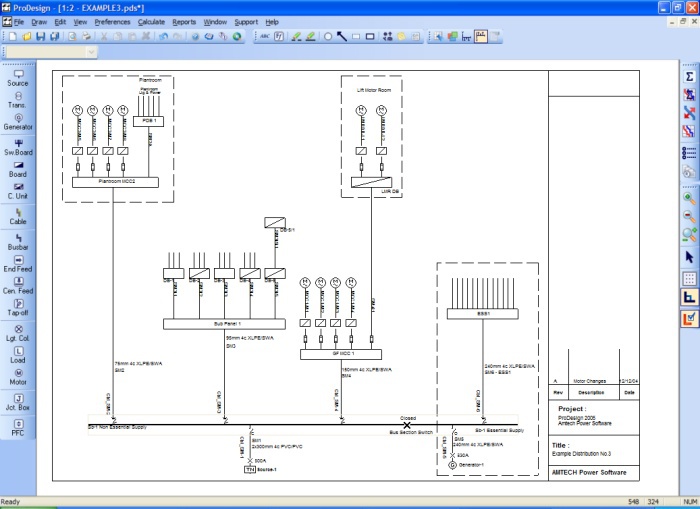Click the NUM status bar indicator
The image size is (700, 509).
[x=690, y=502]
